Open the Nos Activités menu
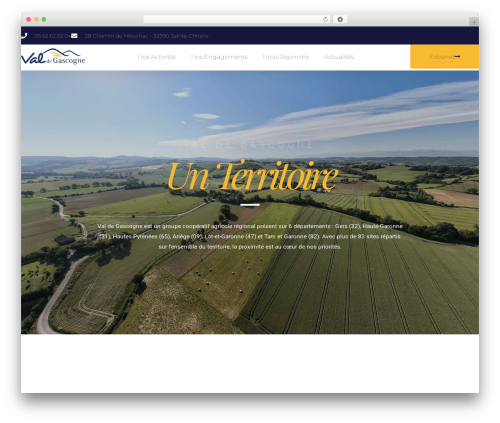 coord(157,57)
